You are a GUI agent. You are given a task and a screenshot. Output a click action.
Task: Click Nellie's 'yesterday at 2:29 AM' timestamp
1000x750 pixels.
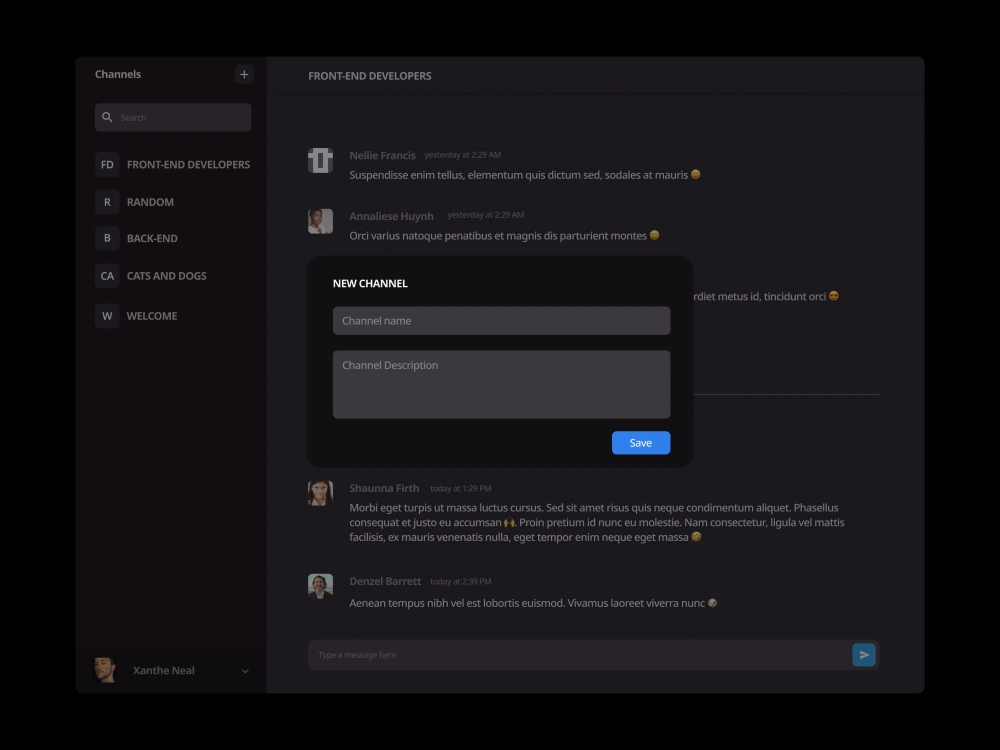point(462,155)
